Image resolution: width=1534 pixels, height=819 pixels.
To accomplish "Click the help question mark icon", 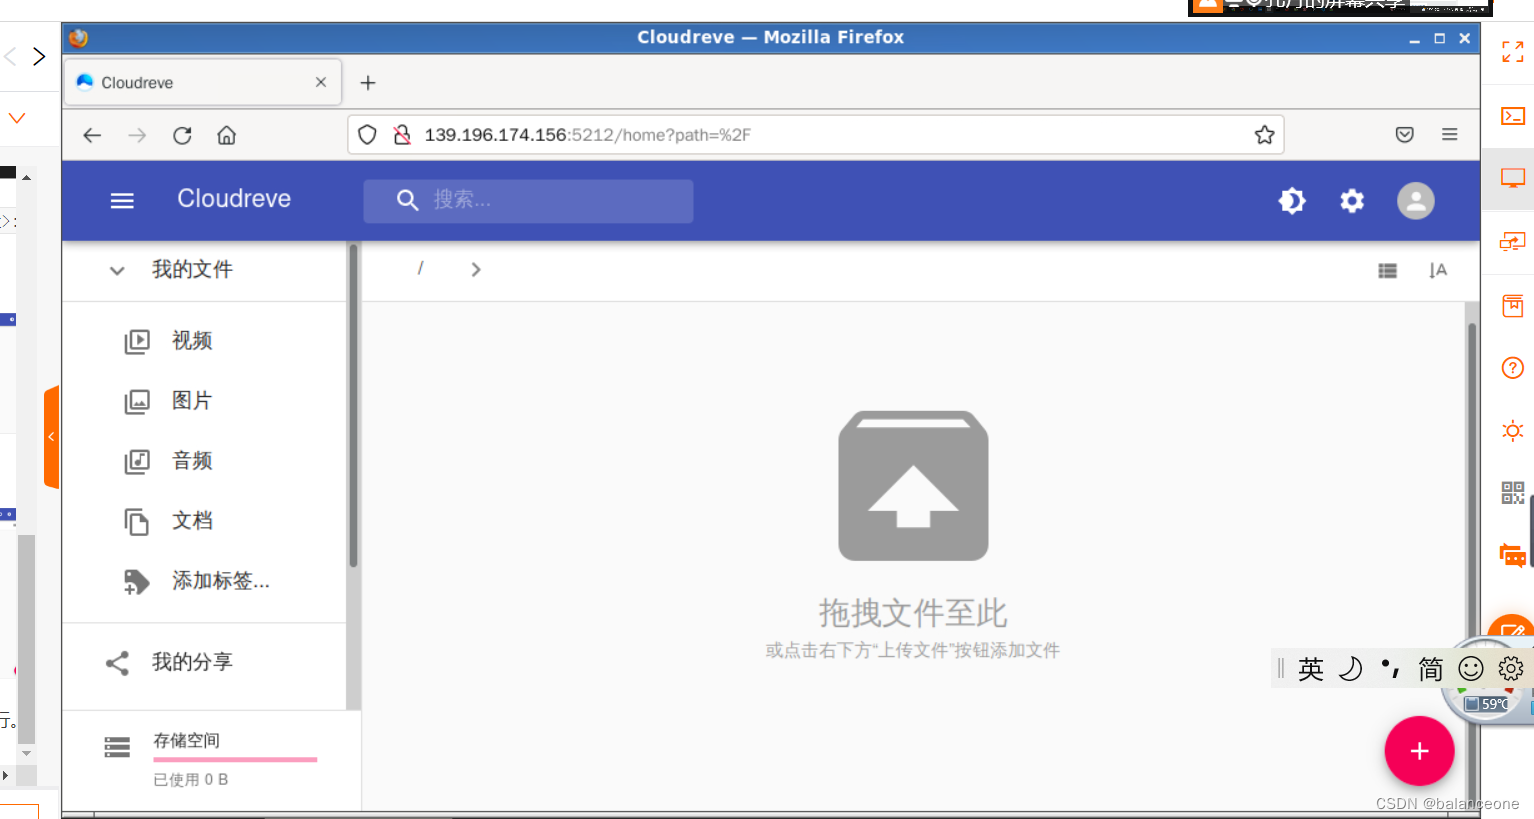I will point(1513,368).
